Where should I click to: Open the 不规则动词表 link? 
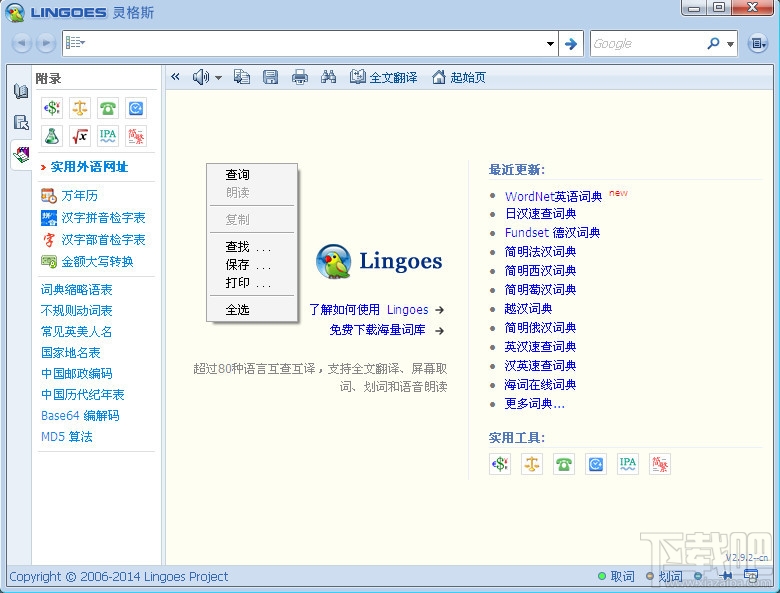[x=77, y=310]
